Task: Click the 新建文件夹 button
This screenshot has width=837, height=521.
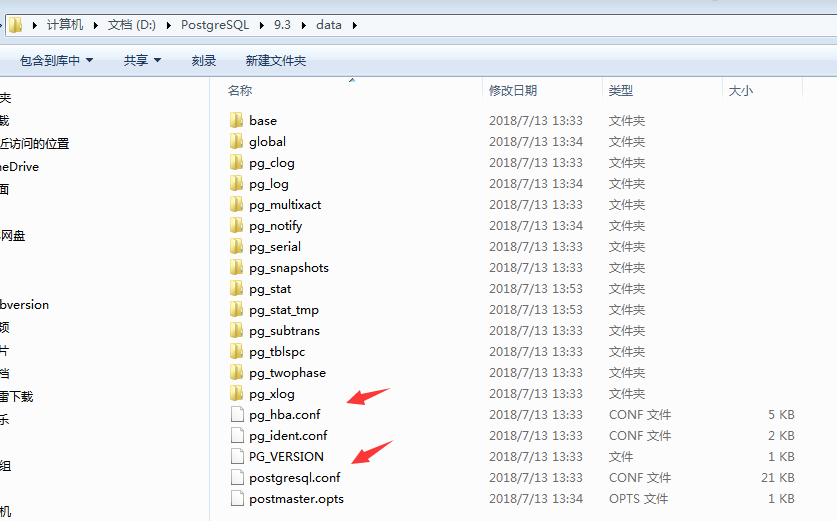Action: point(275,60)
